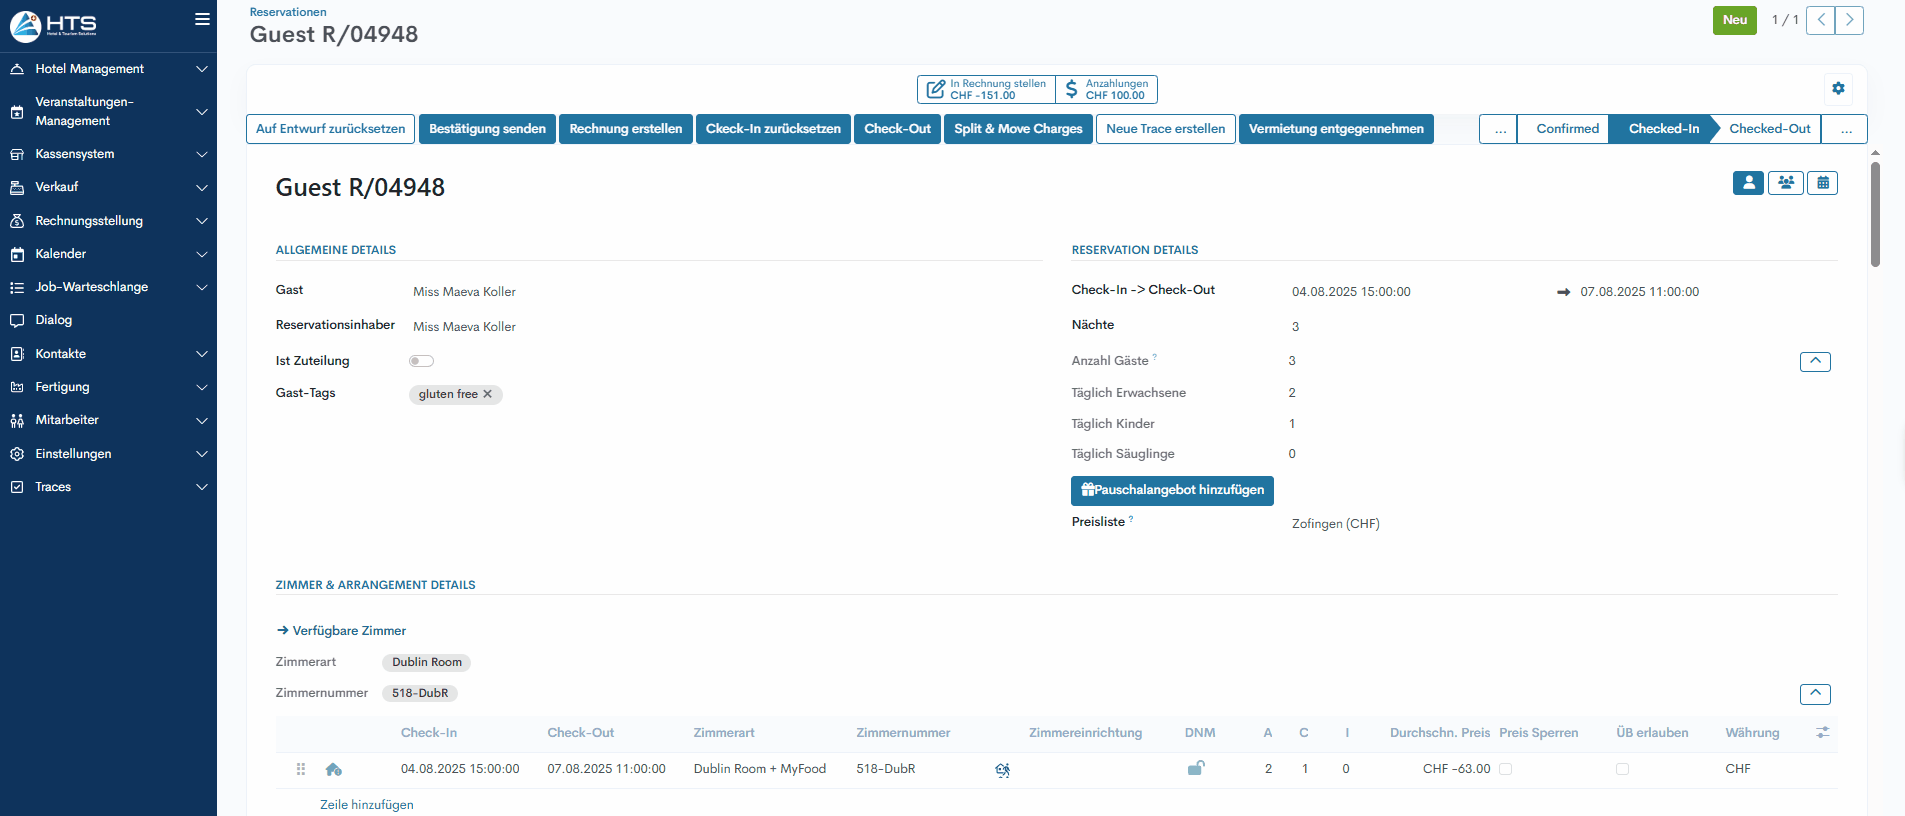Toggle the Ist Zuteilung switch
This screenshot has height=816, width=1905.
click(x=421, y=361)
